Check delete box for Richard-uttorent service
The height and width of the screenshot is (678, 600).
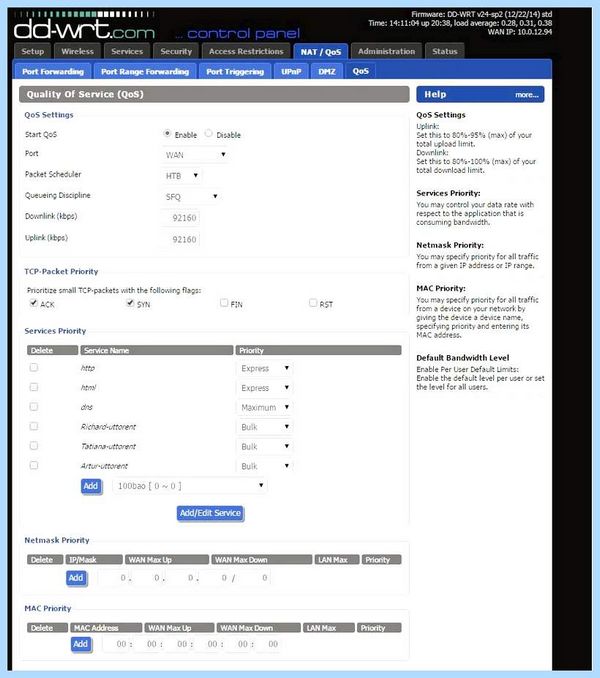tap(34, 426)
